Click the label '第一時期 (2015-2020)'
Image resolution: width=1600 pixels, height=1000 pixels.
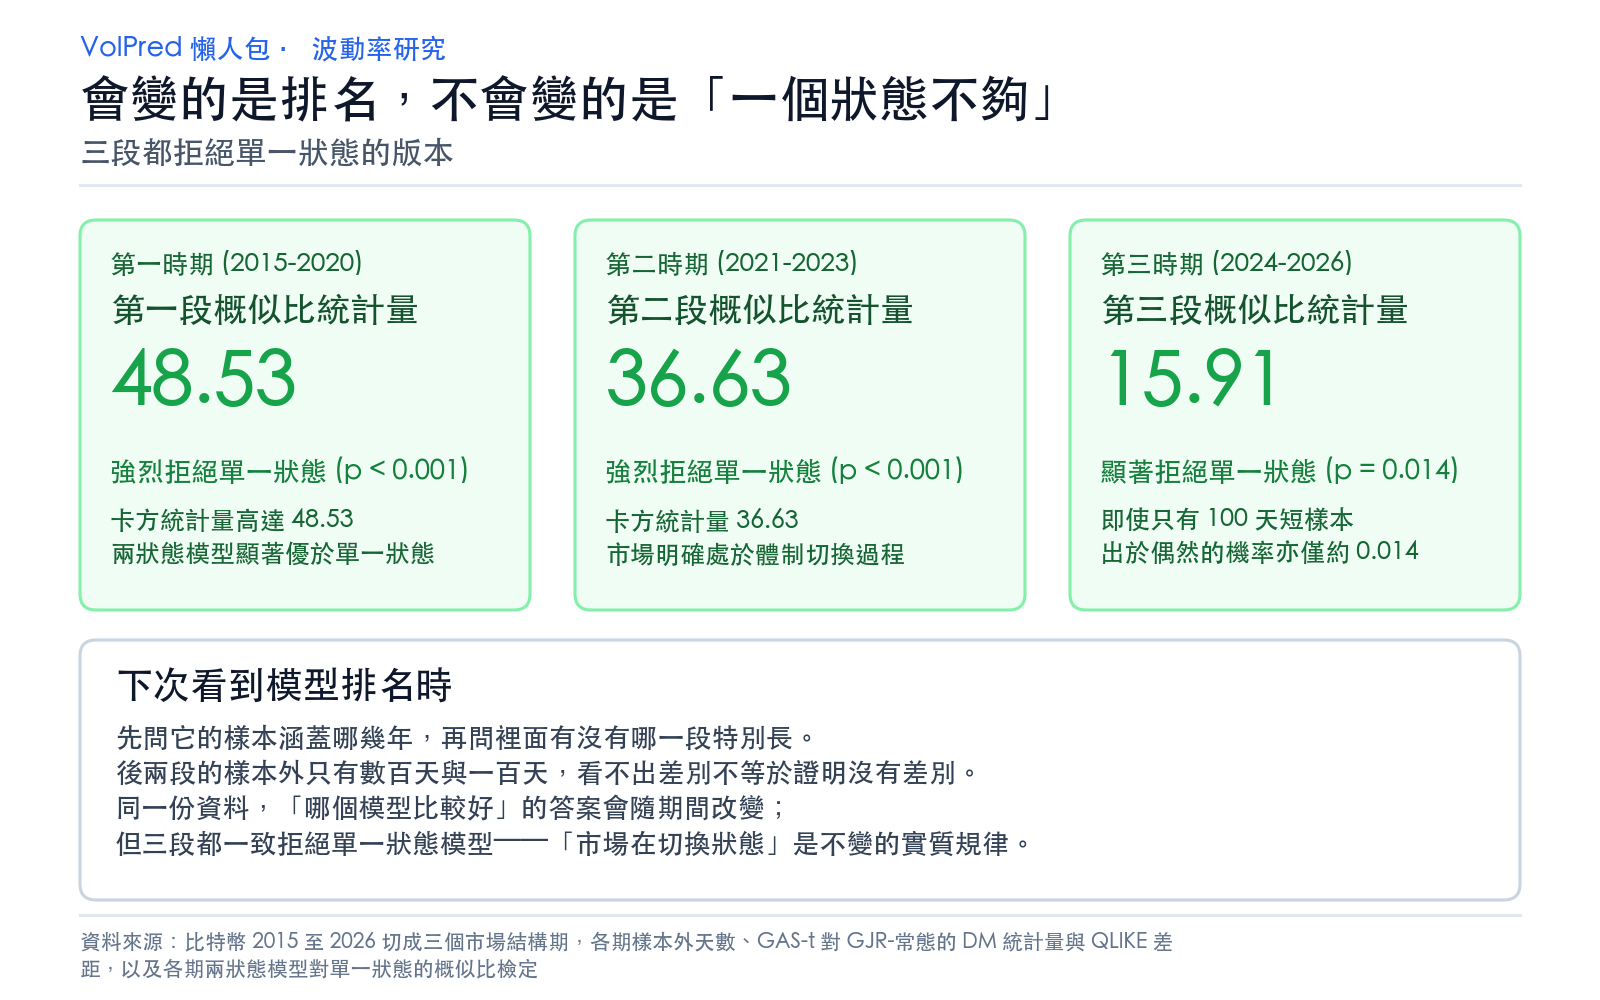pos(237,263)
